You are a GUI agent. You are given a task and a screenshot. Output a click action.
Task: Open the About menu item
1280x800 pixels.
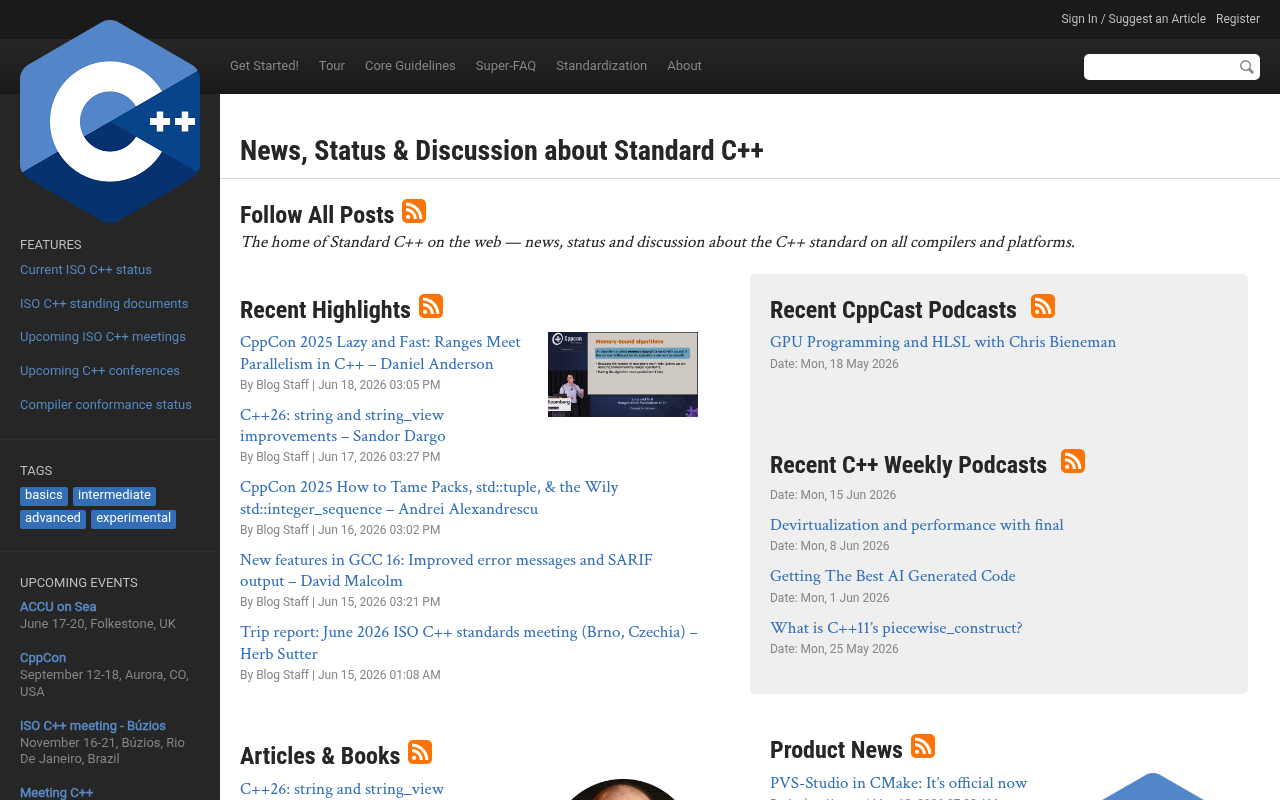684,66
